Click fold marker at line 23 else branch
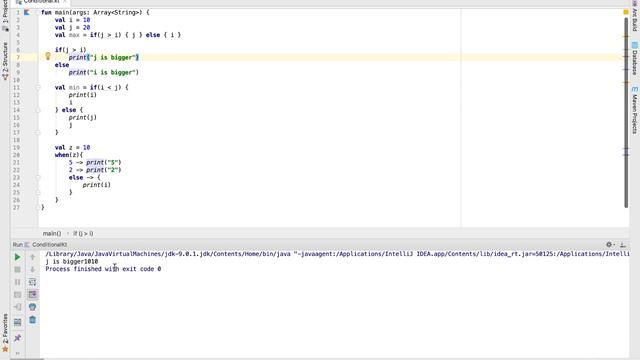The image size is (640, 360). coord(38,178)
